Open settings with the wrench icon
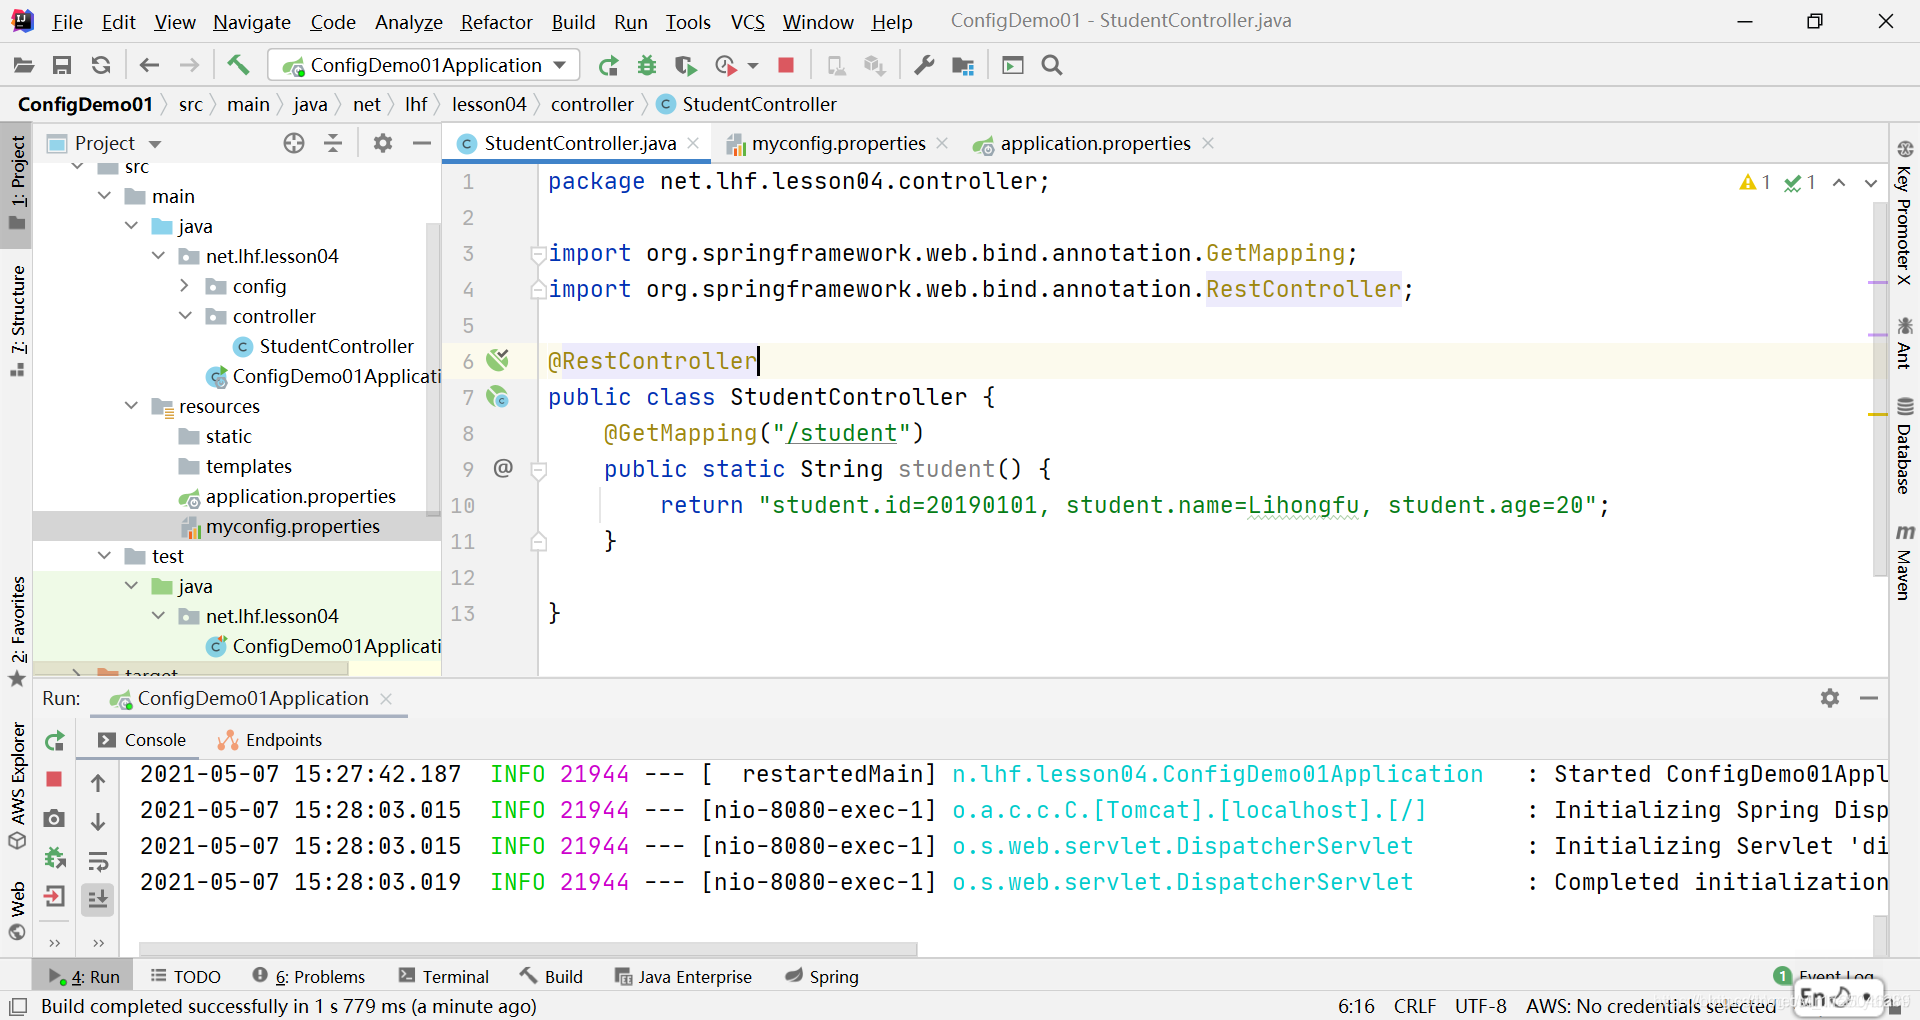 coord(924,66)
